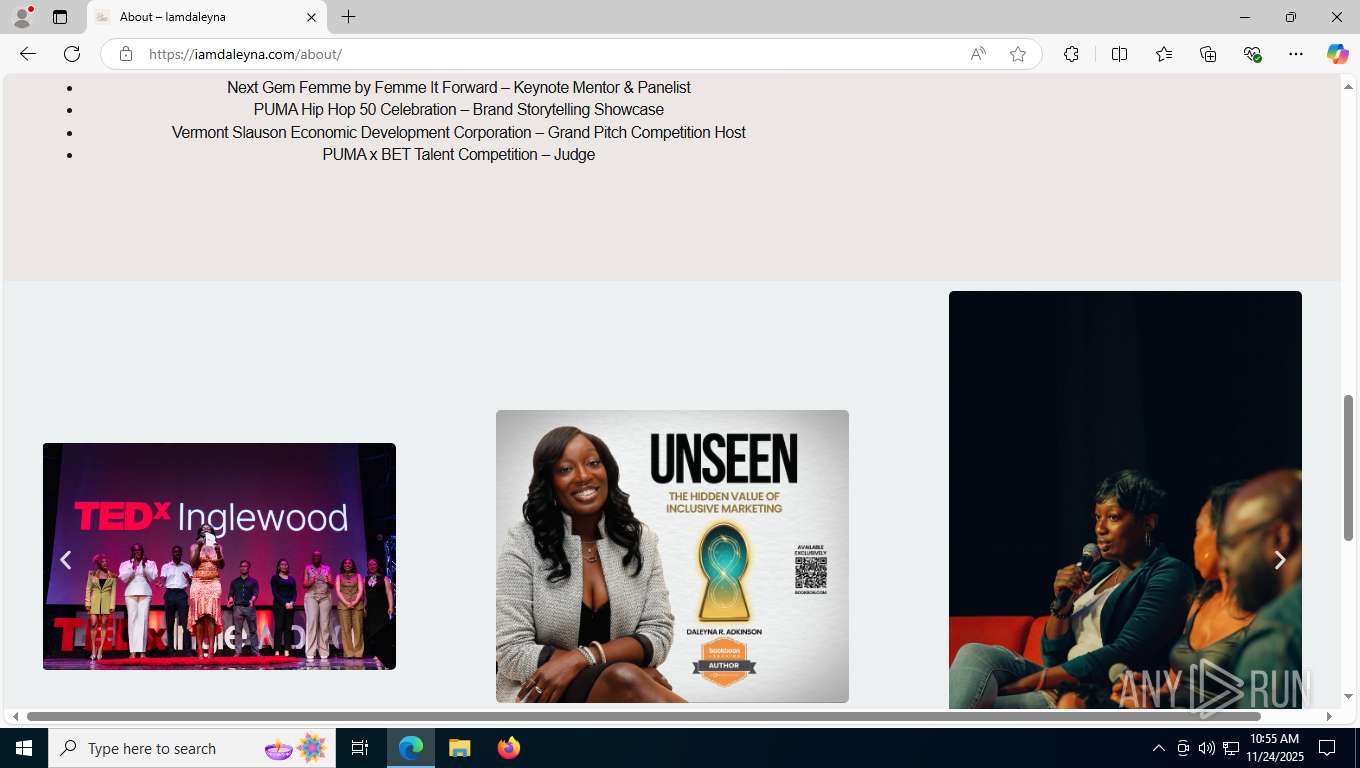Select 'Next Gem Femme by Femme It Forward' line
1360x768 pixels.
pos(459,87)
